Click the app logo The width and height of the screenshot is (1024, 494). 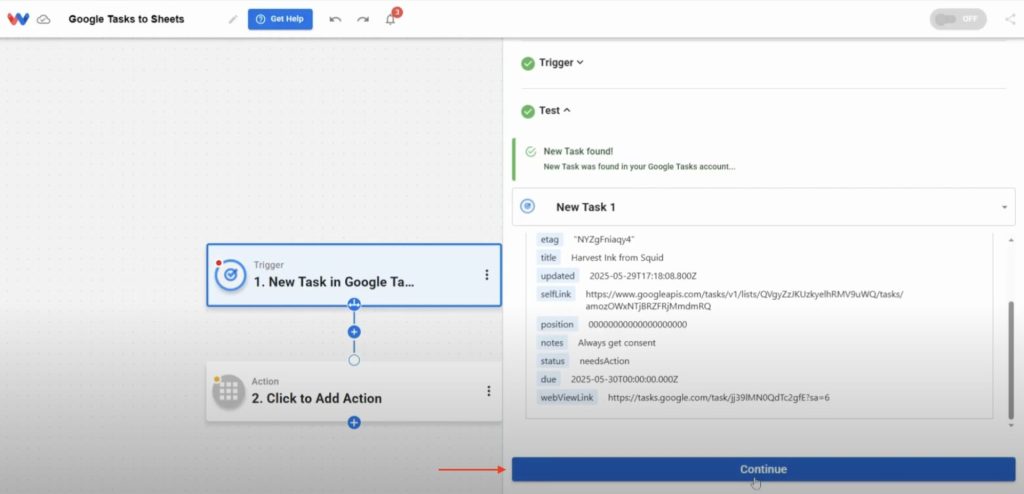click(18, 19)
